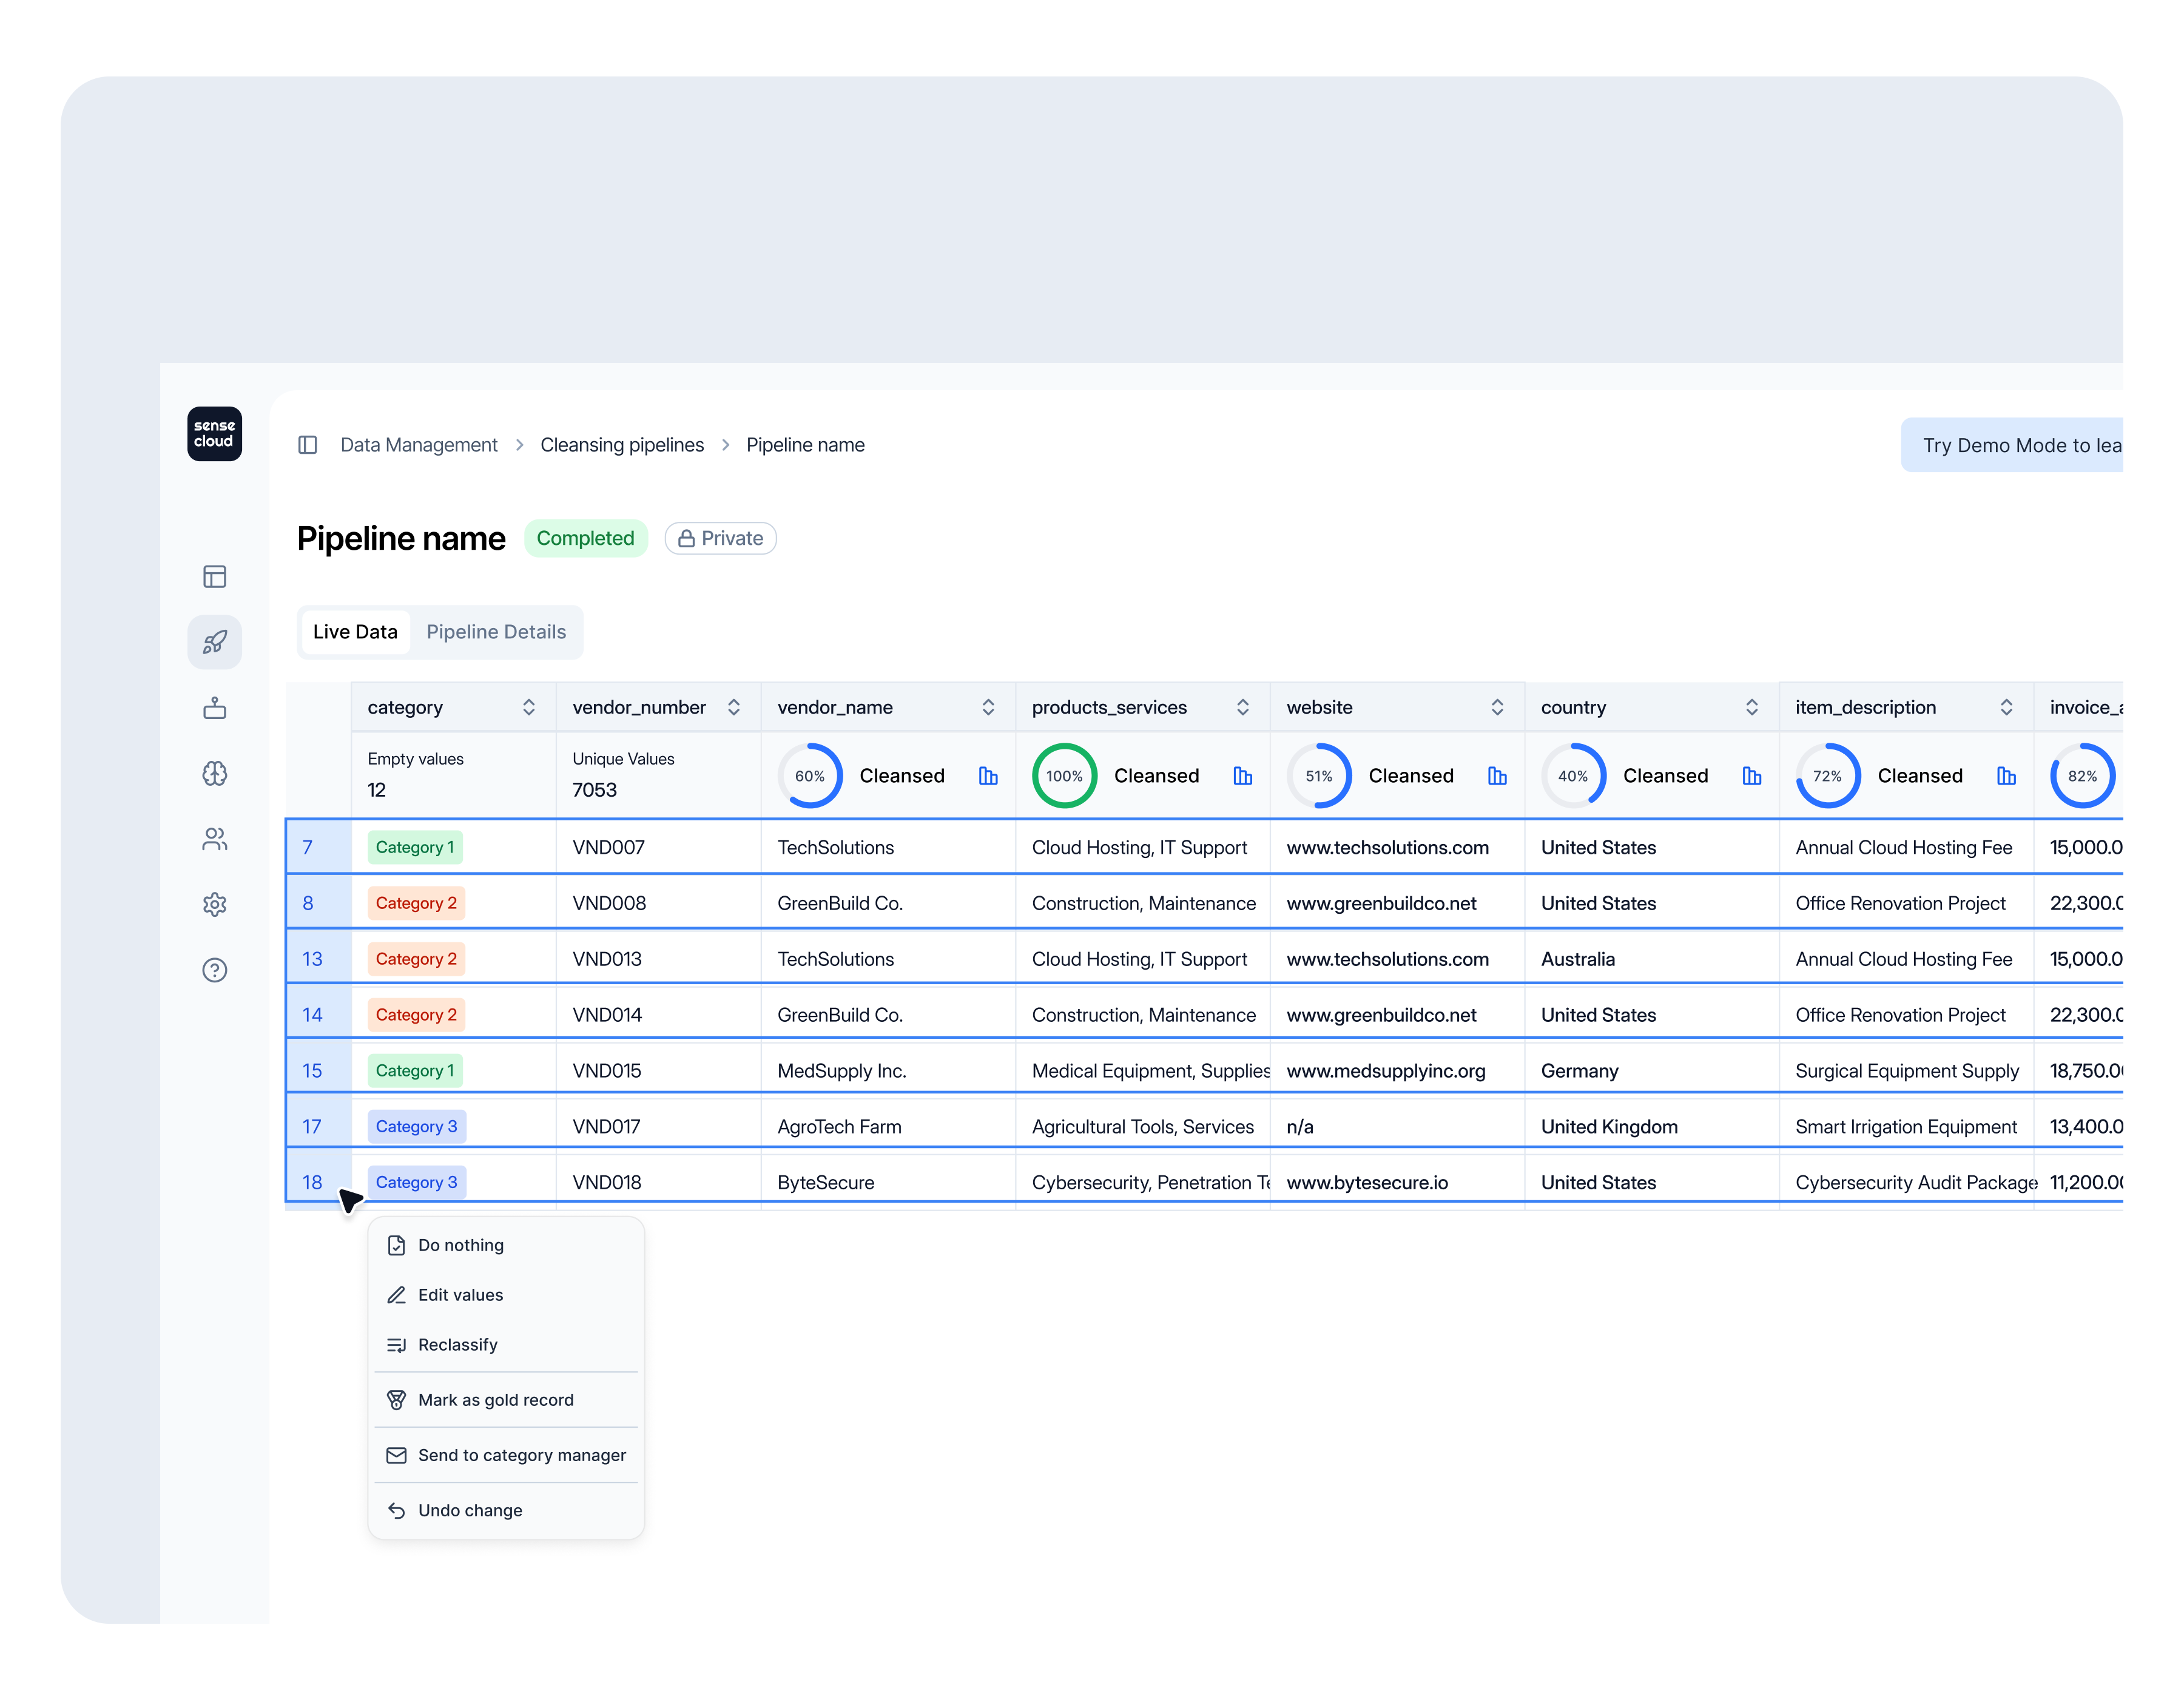Open the robot bot icon in sidebar
This screenshot has height=1699, width=2184.
[x=214, y=707]
